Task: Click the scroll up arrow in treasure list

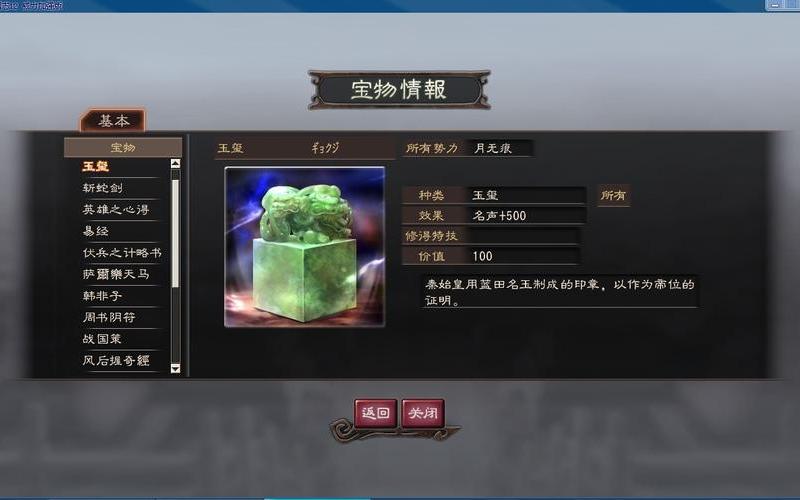Action: point(176,163)
